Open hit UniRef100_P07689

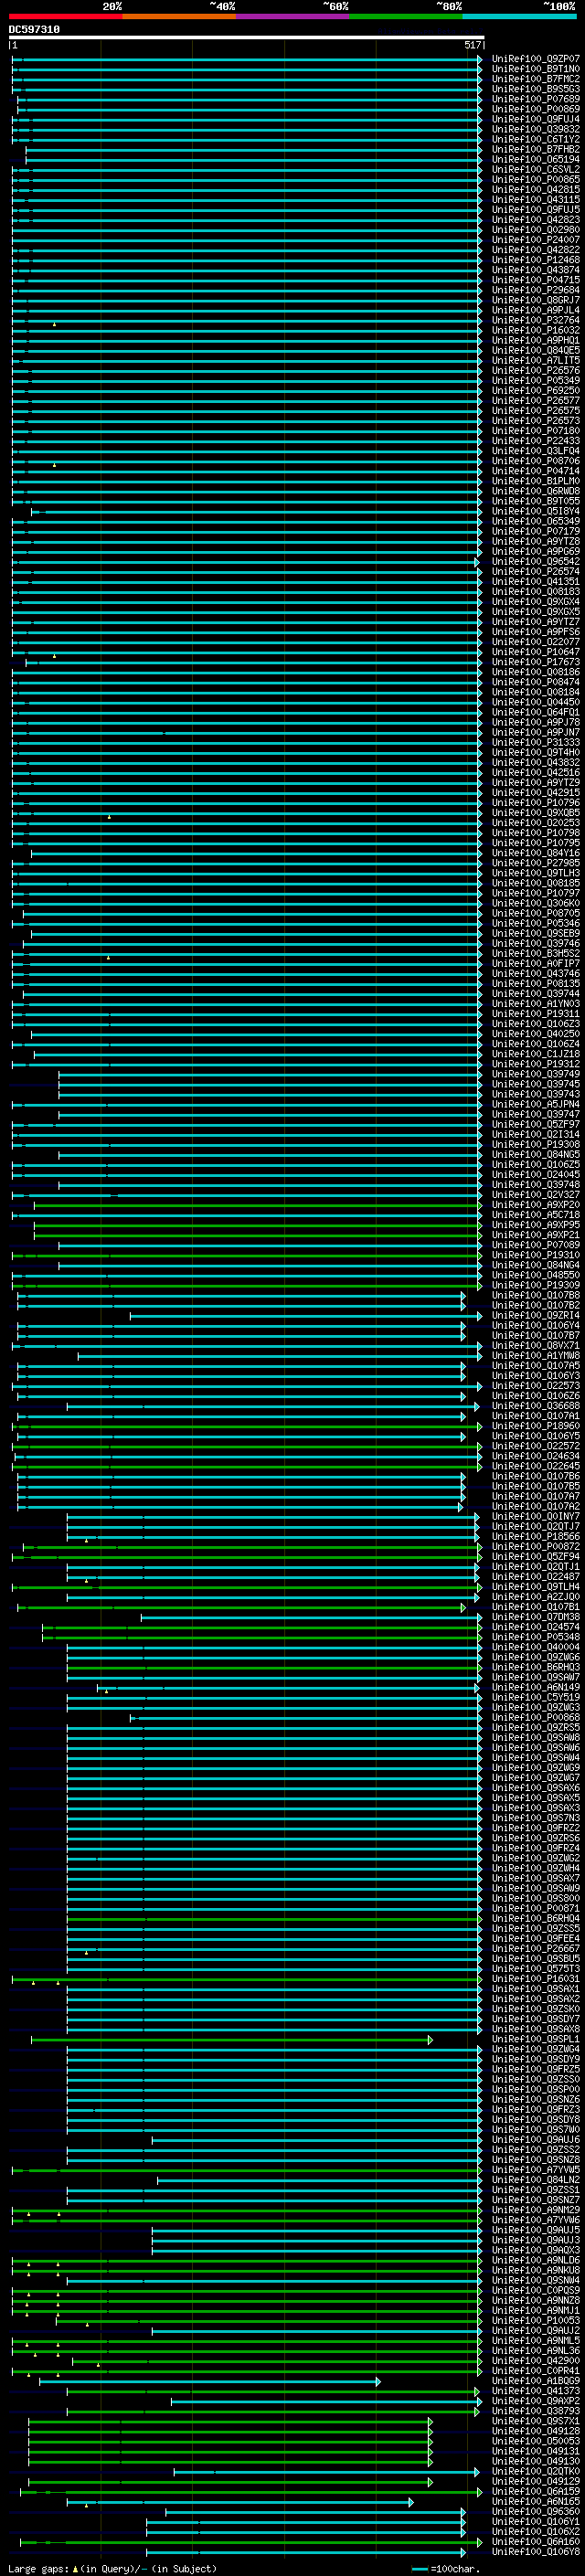tap(536, 99)
